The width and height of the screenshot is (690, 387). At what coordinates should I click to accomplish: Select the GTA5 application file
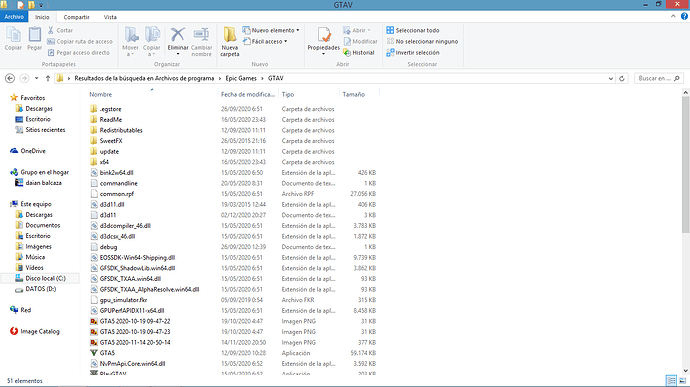point(107,353)
